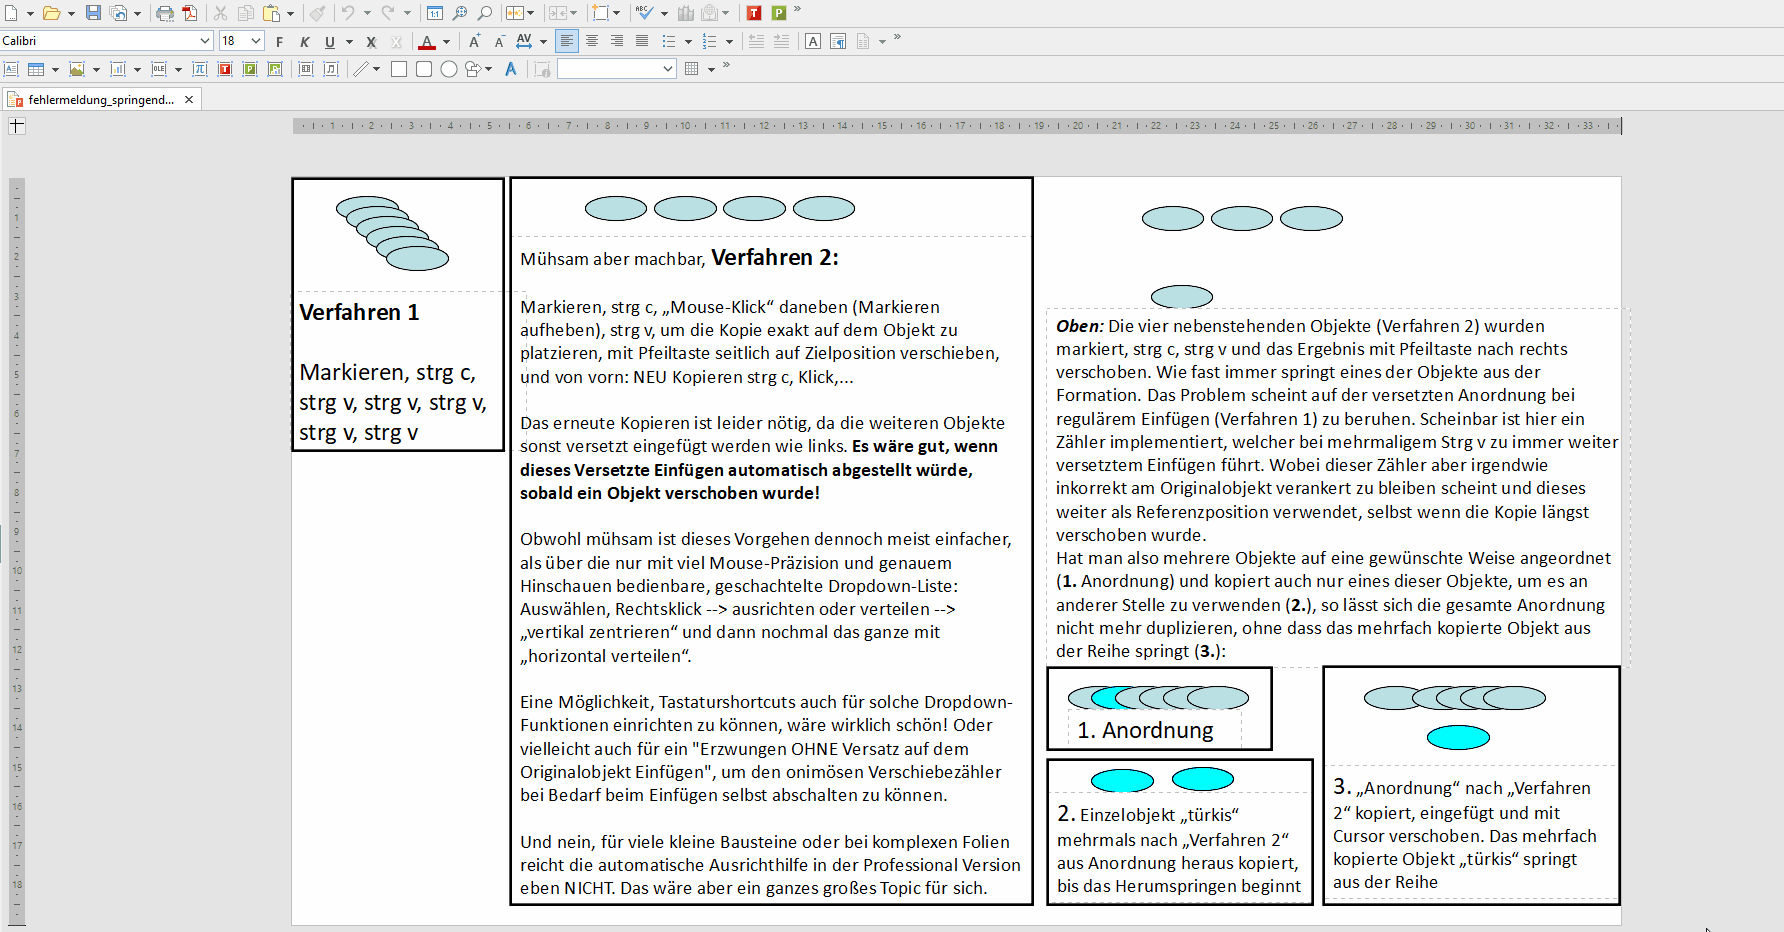
Task: Toggle centered text alignment
Action: coord(592,41)
